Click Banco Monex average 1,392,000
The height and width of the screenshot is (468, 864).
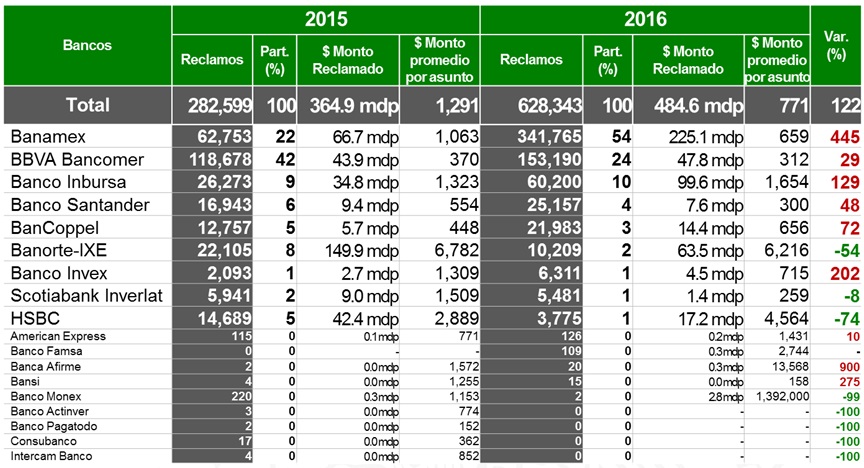(782, 396)
